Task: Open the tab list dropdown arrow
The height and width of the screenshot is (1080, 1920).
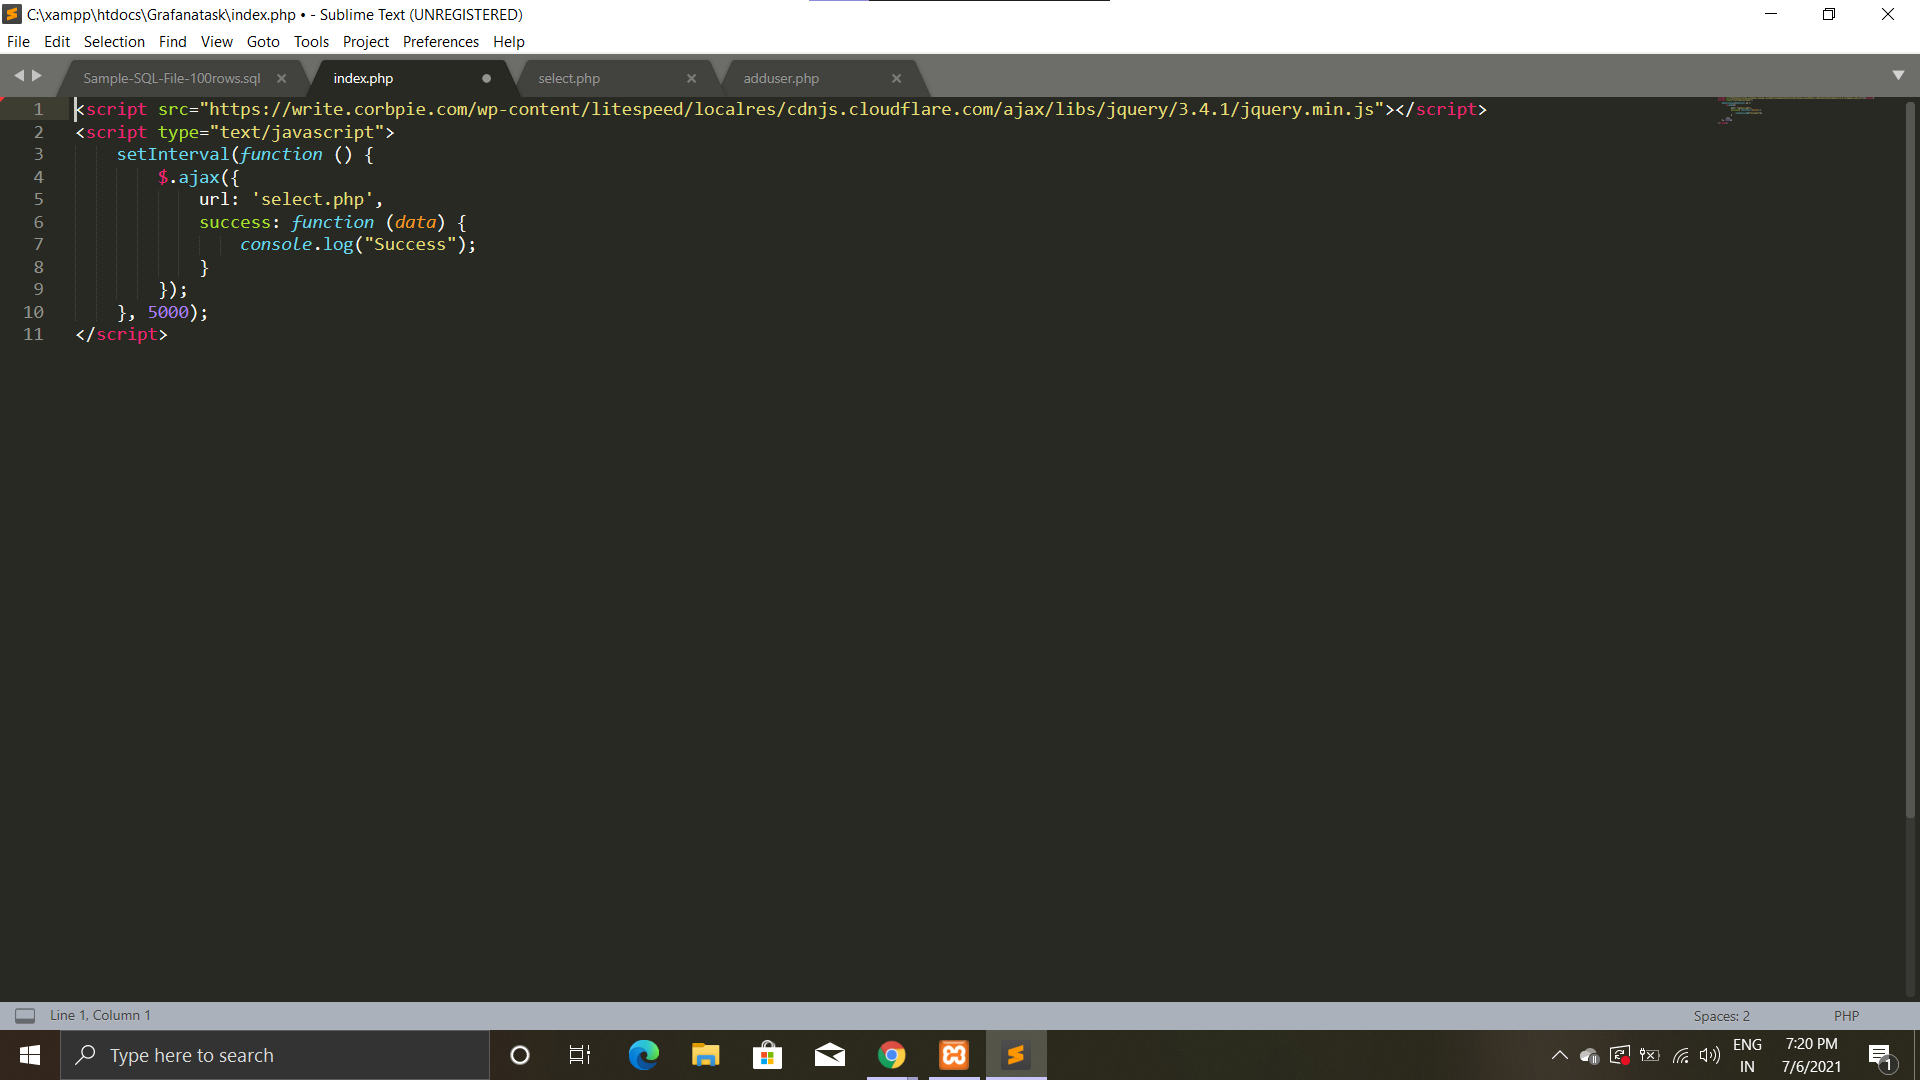Action: pyautogui.click(x=1898, y=76)
